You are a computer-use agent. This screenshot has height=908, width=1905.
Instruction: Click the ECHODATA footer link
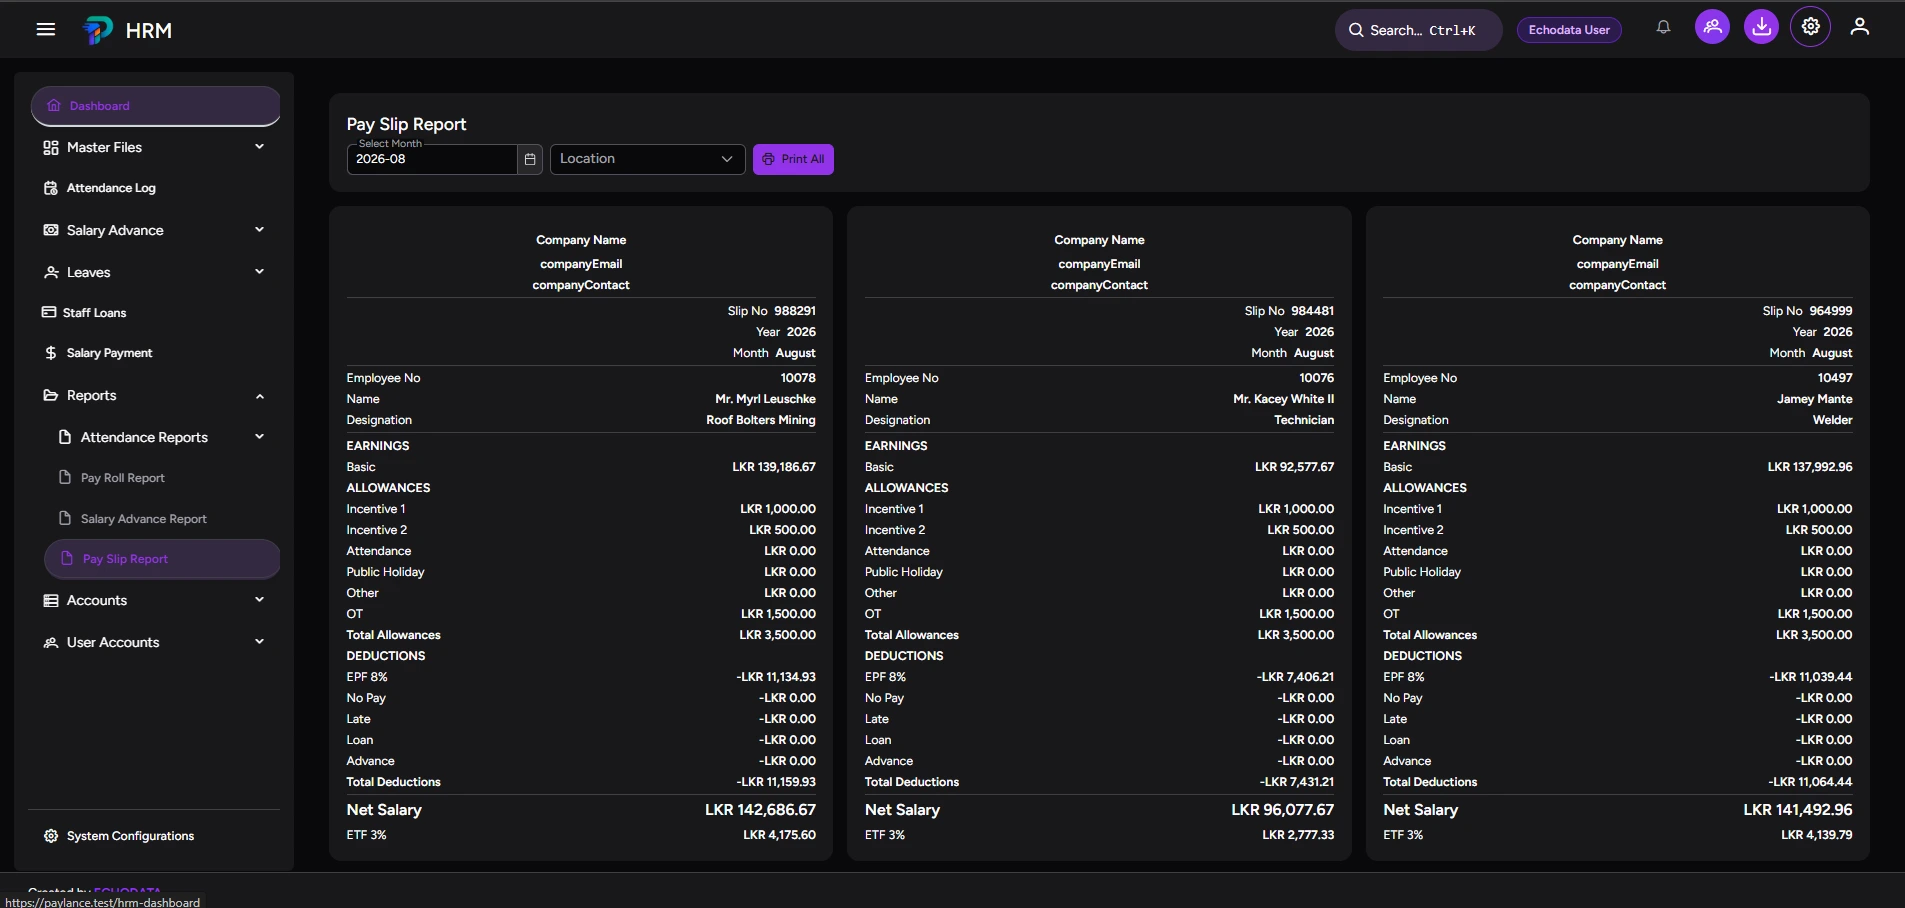tap(127, 889)
